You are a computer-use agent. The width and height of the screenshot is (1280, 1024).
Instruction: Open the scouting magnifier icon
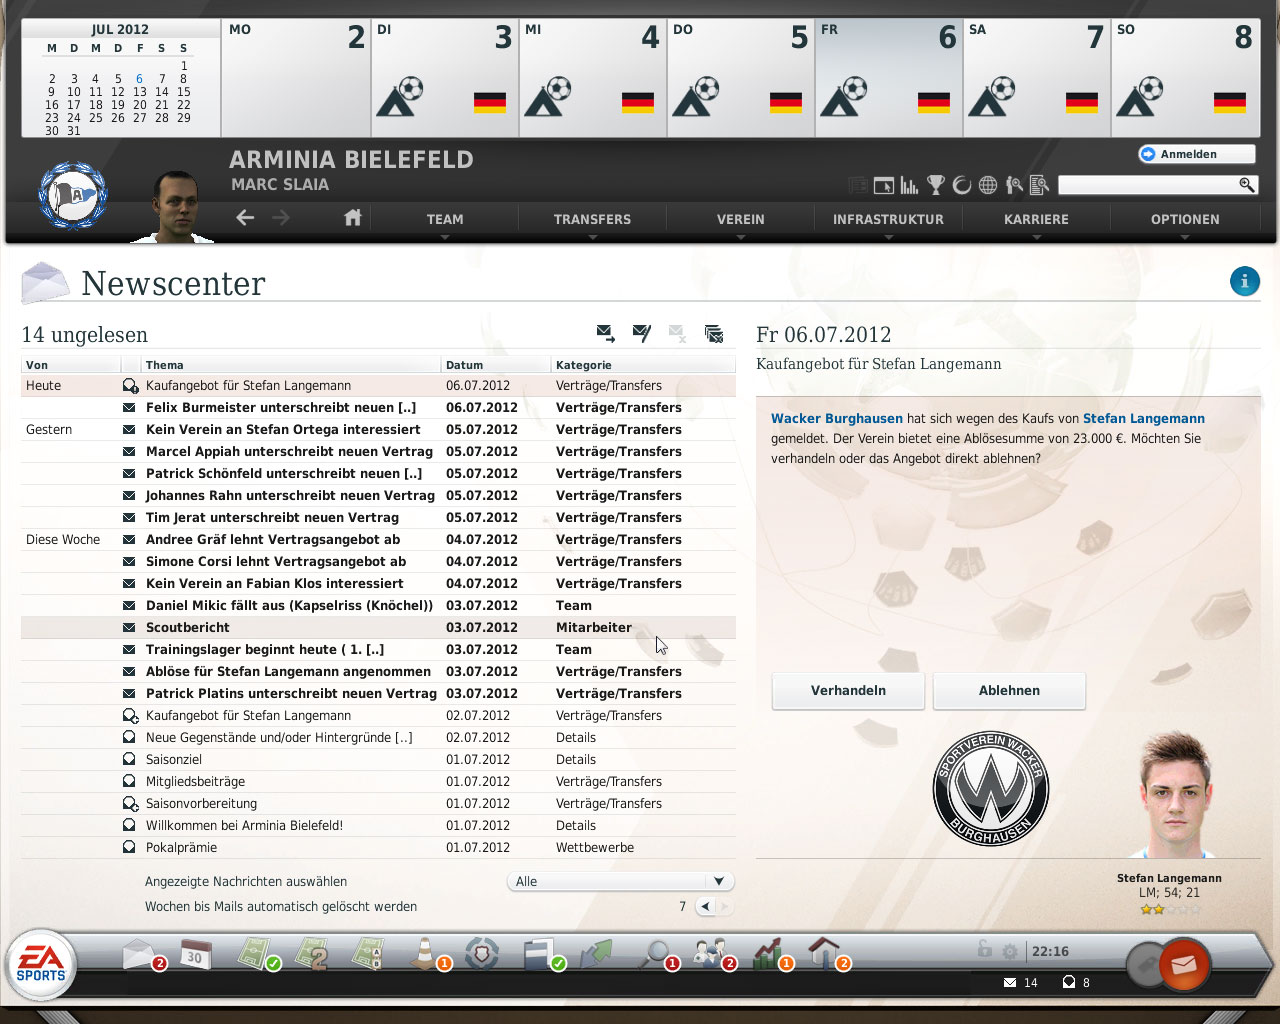click(x=657, y=954)
